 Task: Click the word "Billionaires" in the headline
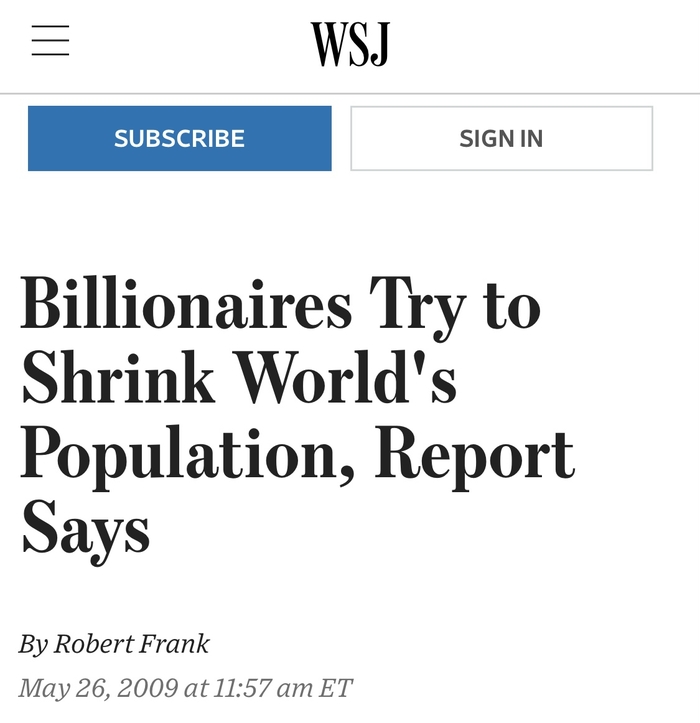click(x=186, y=302)
